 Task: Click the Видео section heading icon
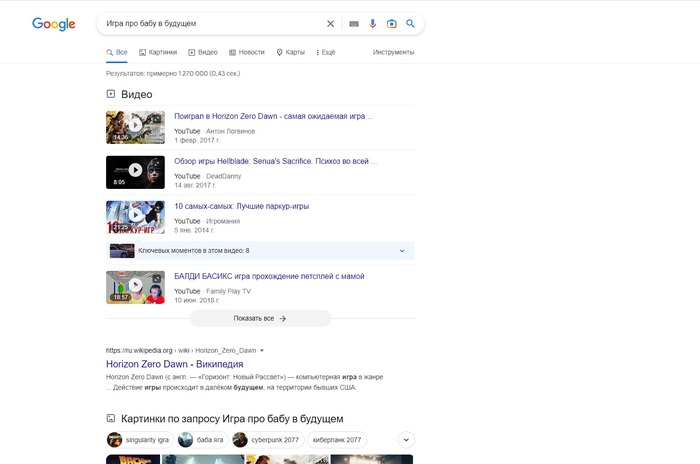(x=111, y=94)
